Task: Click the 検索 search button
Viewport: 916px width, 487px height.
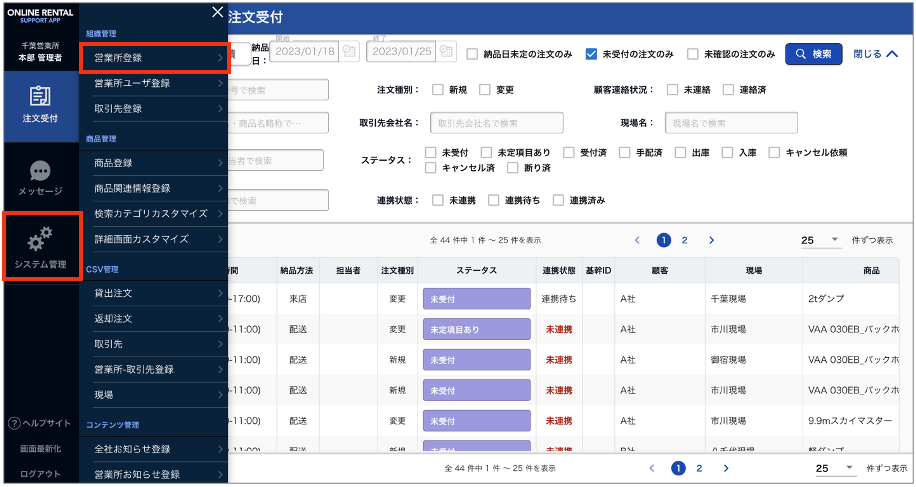Action: click(813, 54)
